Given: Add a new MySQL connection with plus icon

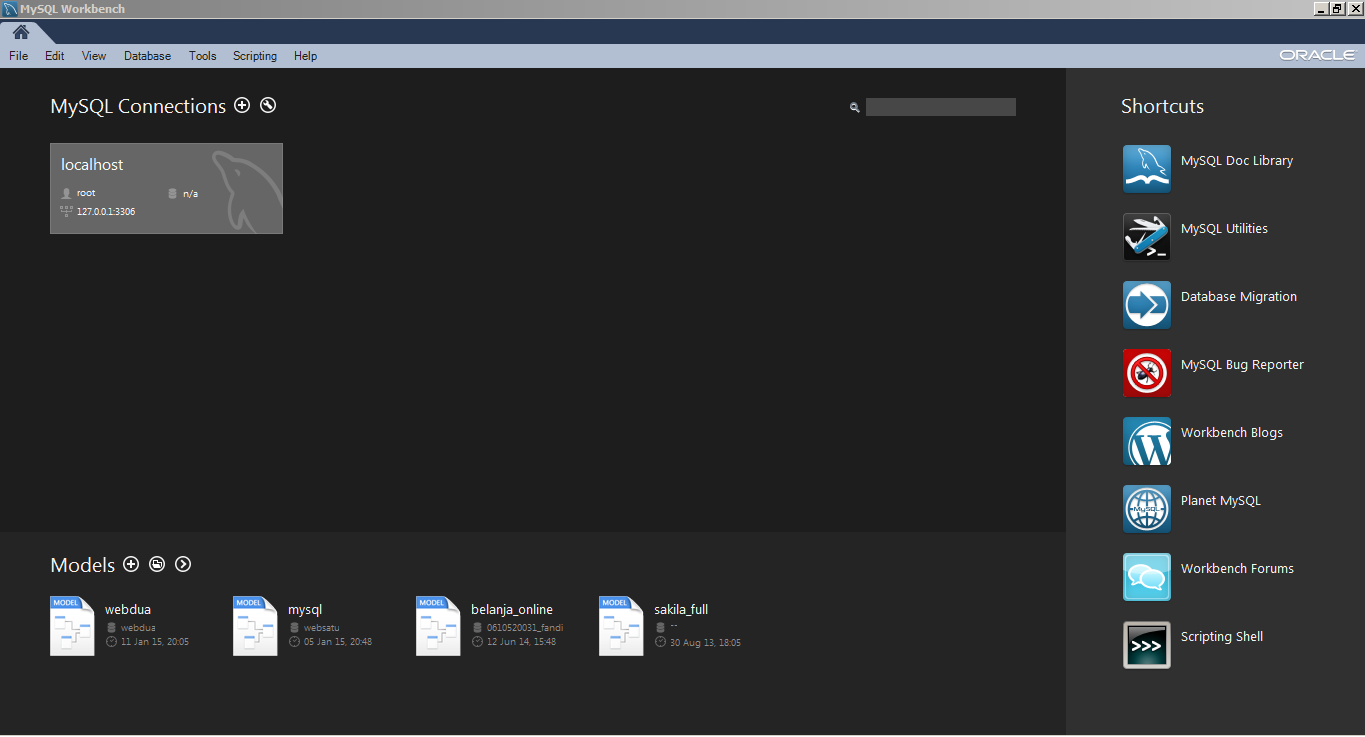Looking at the screenshot, I should 242,105.
